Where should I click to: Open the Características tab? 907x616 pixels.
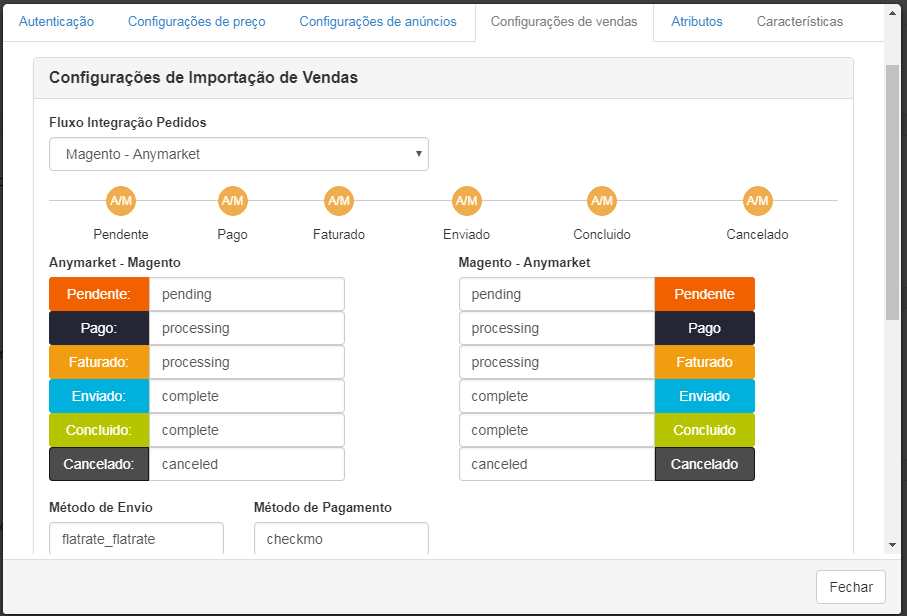click(800, 21)
